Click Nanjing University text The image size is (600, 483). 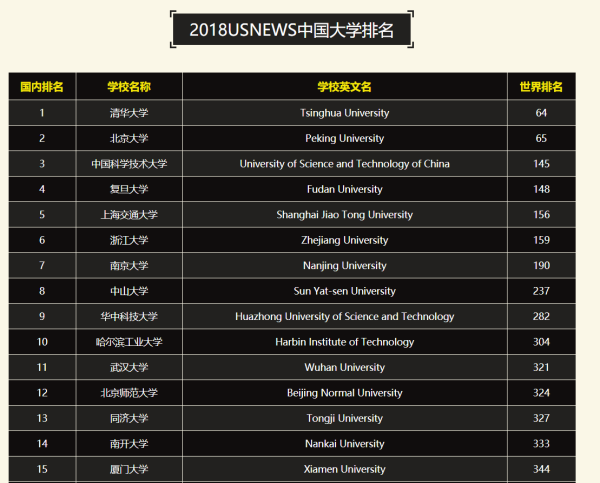tap(344, 266)
